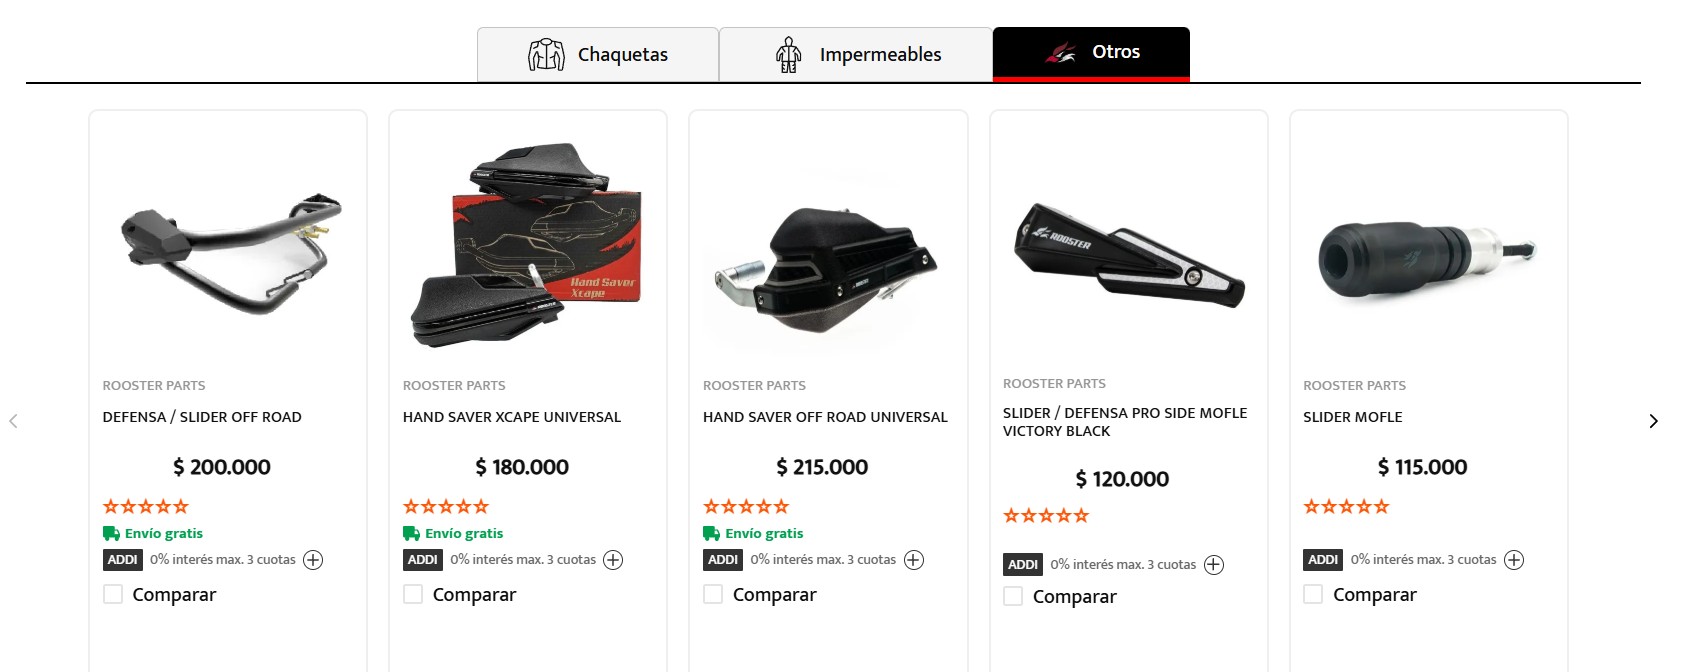Go to previous products with left carousel arrow
The width and height of the screenshot is (1703, 672).
13,421
